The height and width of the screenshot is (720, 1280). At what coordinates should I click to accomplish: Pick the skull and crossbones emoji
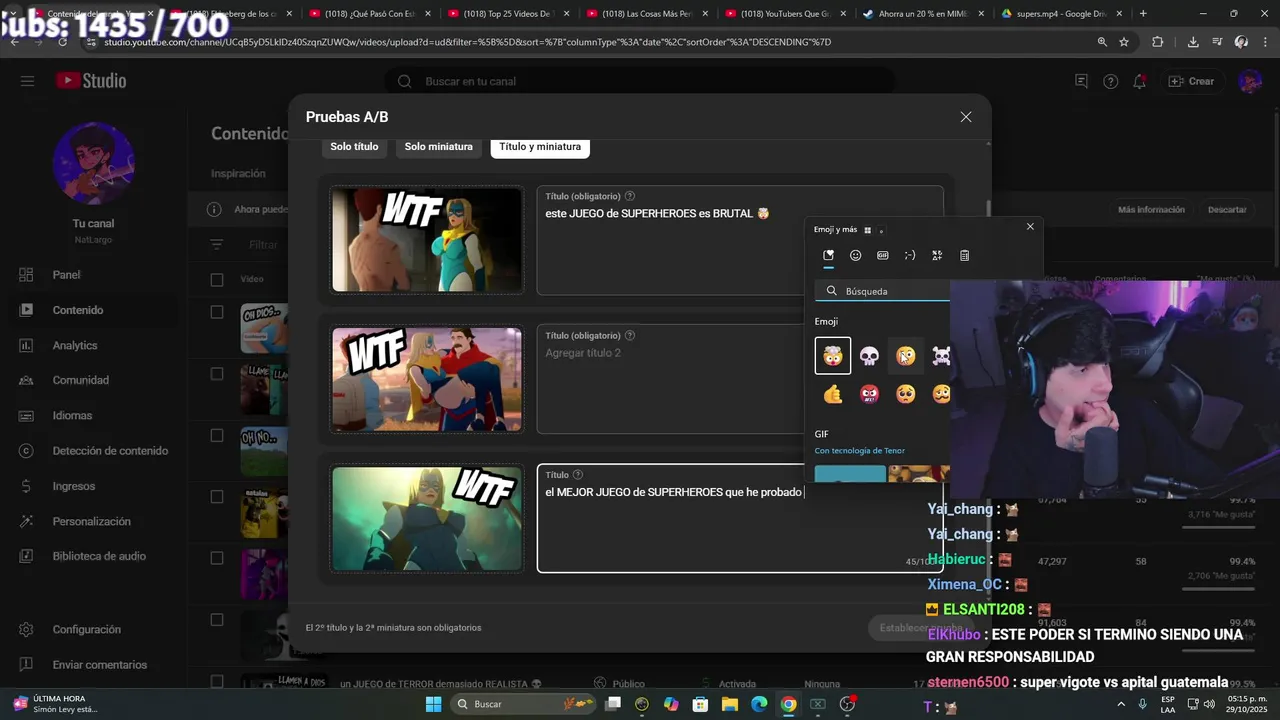(x=941, y=356)
